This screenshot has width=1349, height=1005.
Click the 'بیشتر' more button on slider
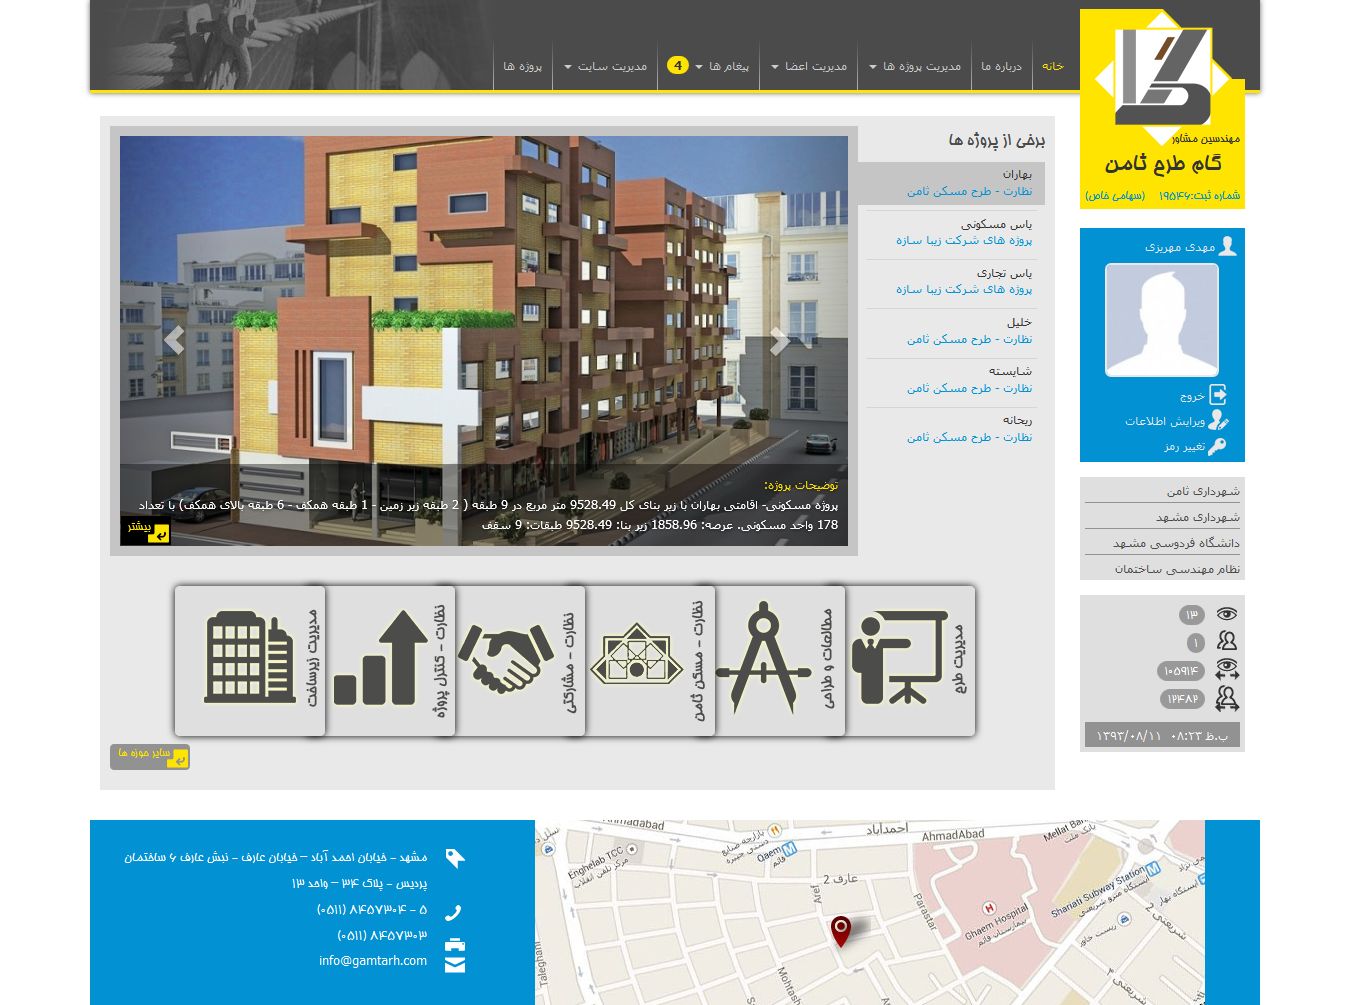click(146, 529)
